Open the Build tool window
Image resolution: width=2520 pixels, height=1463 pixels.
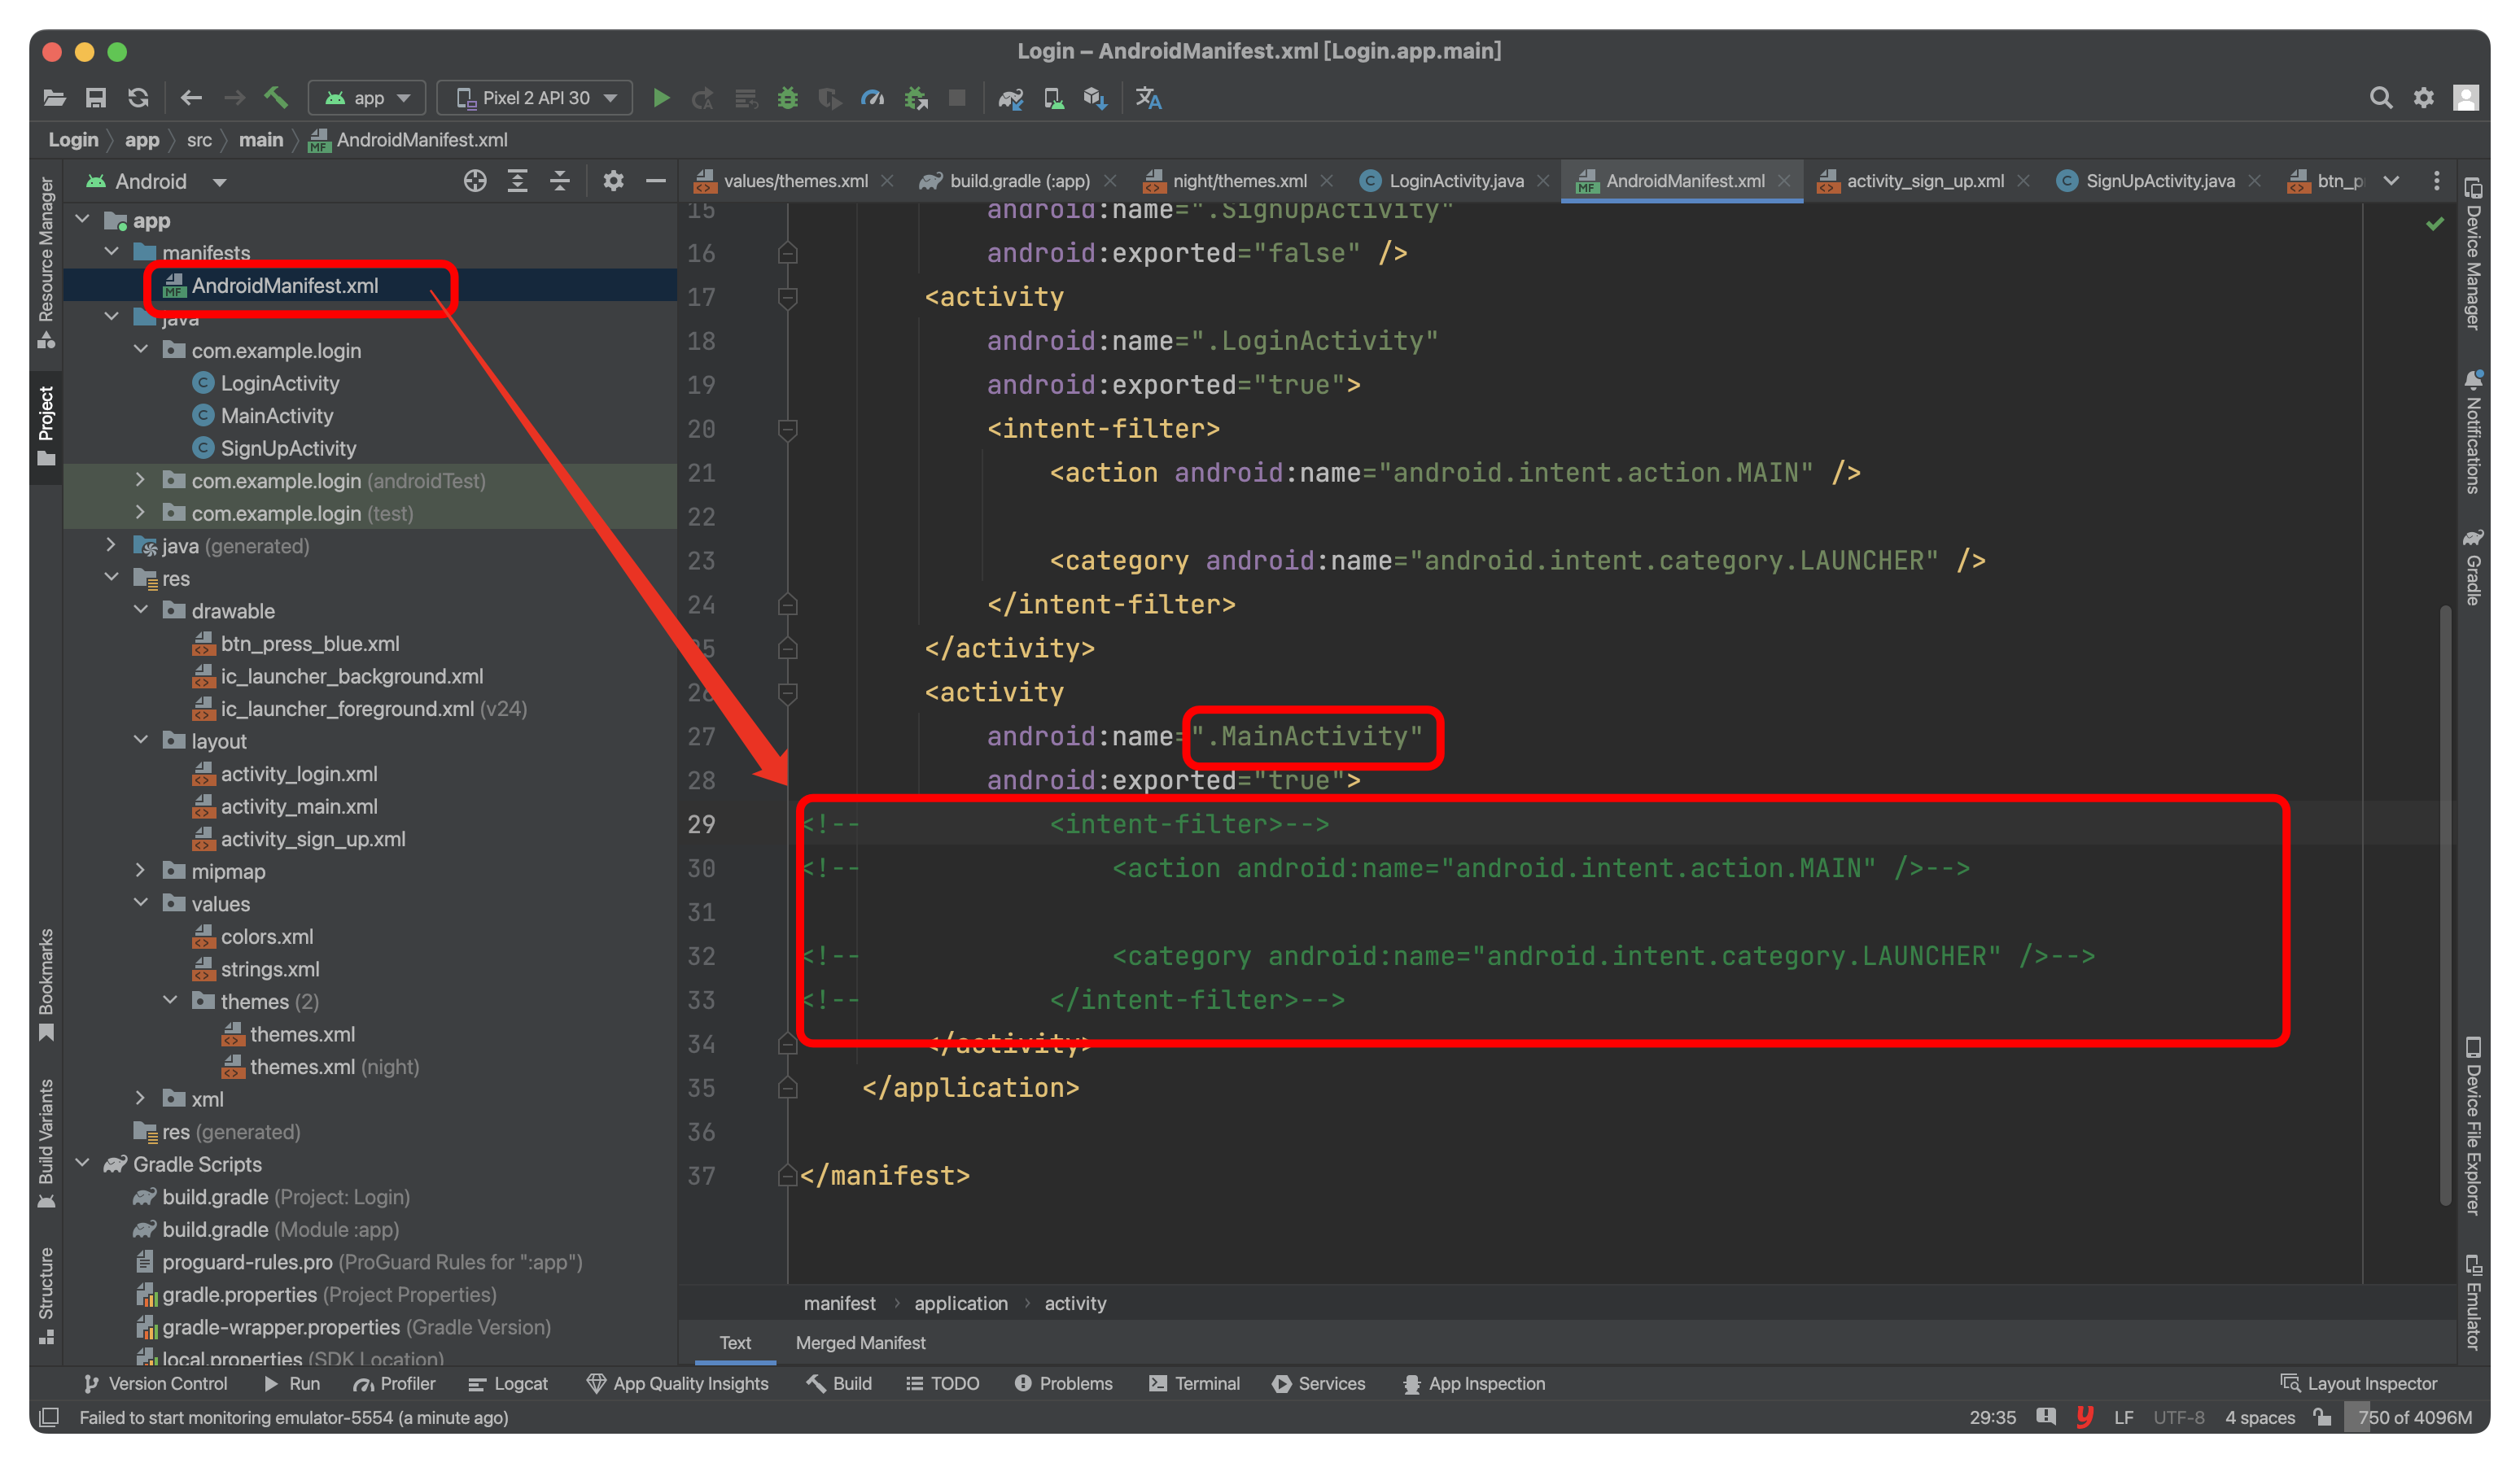pos(840,1383)
